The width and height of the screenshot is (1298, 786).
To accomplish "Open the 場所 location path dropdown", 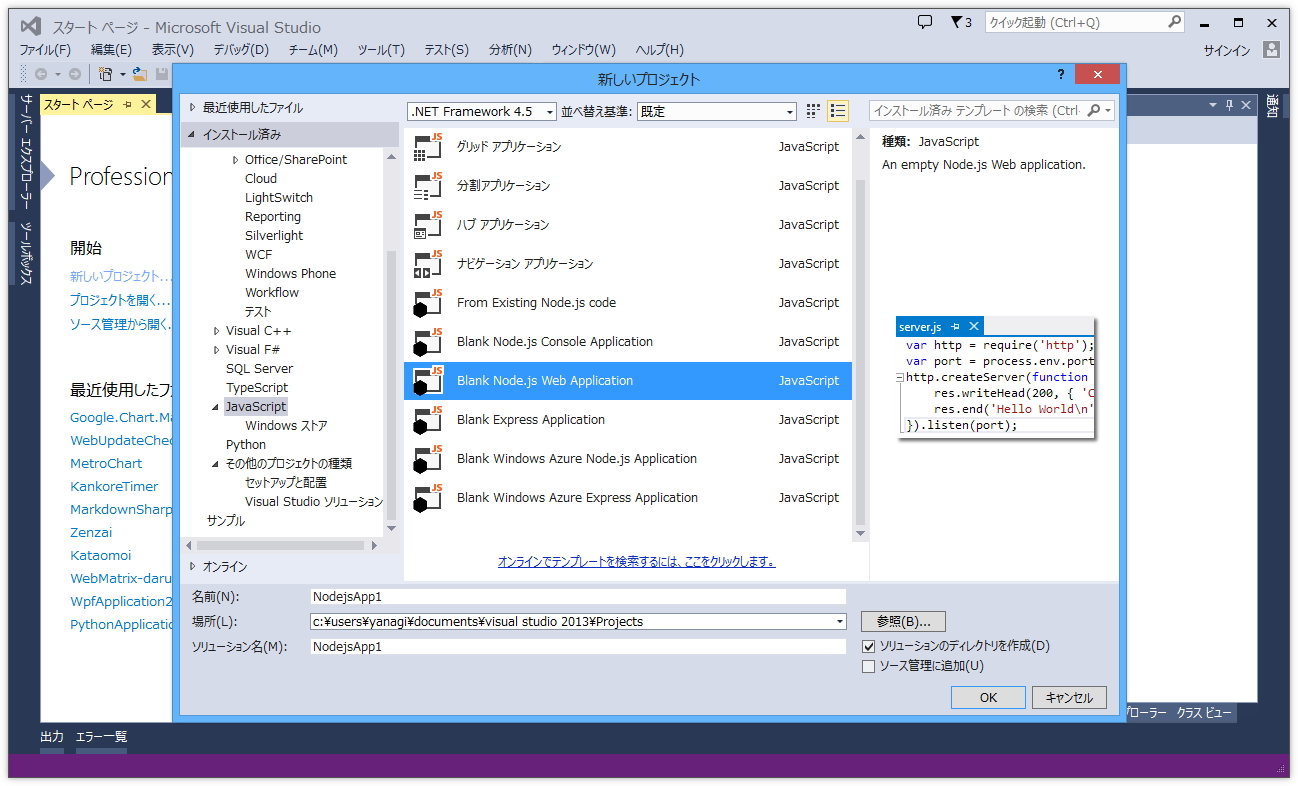I will point(840,622).
